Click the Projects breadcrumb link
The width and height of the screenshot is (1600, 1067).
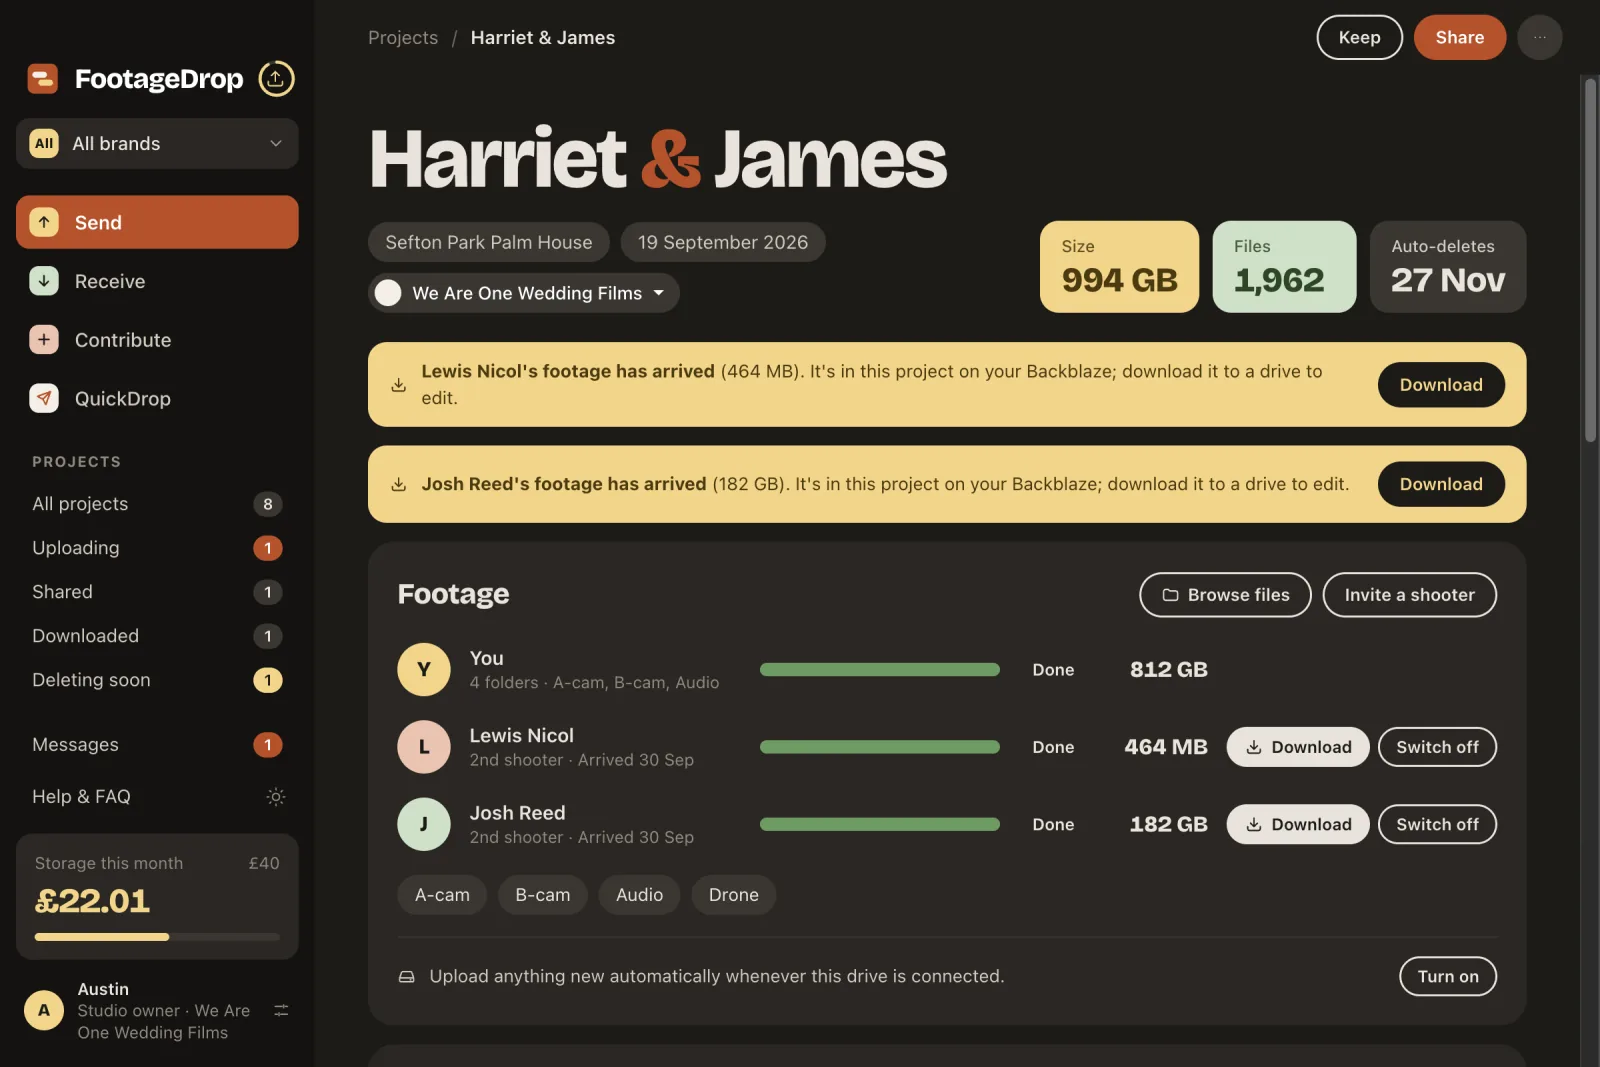click(x=403, y=38)
